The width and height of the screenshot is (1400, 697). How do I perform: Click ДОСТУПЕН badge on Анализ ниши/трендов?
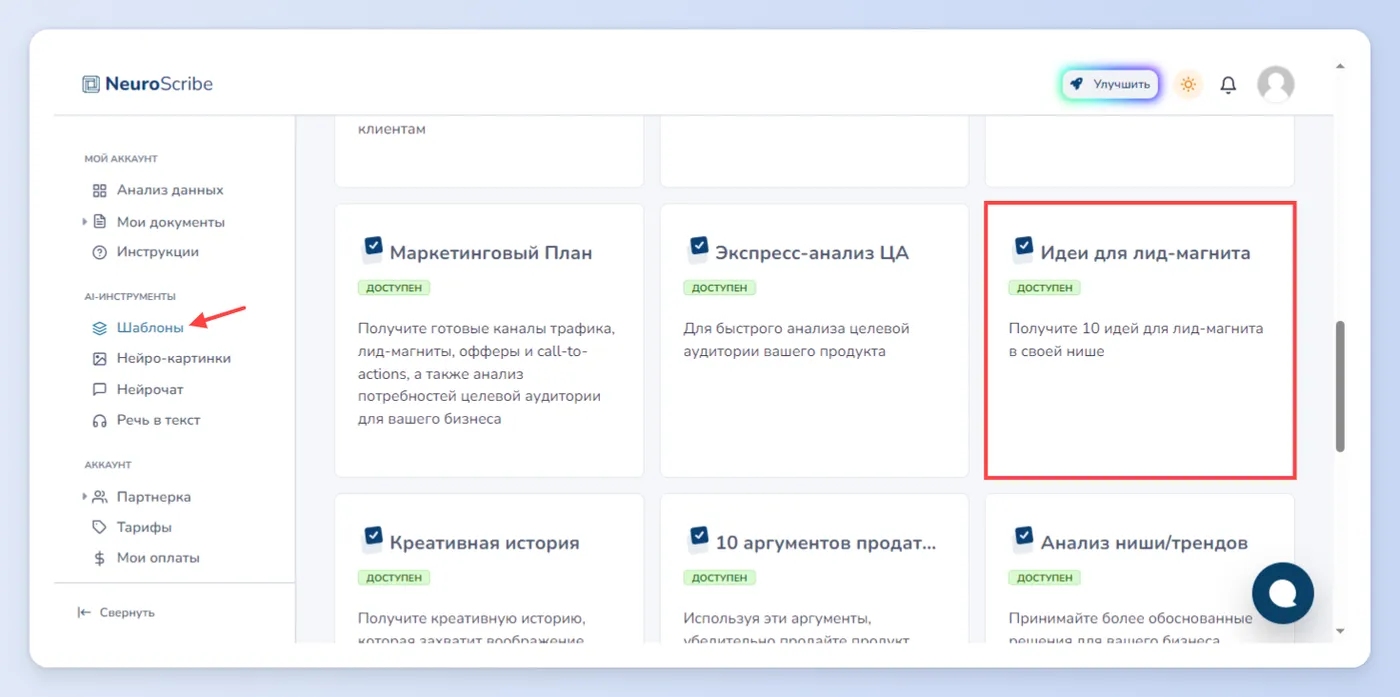[x=1045, y=578]
